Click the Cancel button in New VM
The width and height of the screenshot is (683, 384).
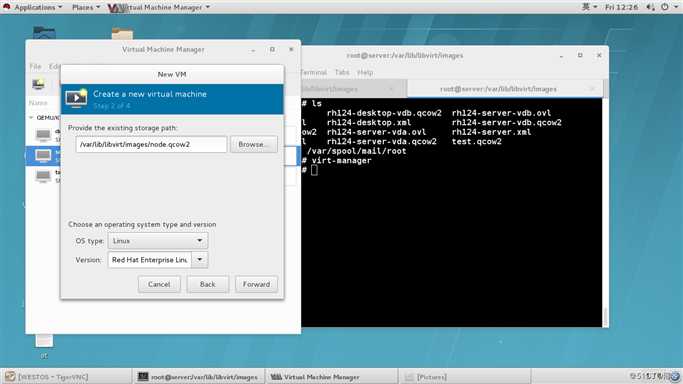159,284
